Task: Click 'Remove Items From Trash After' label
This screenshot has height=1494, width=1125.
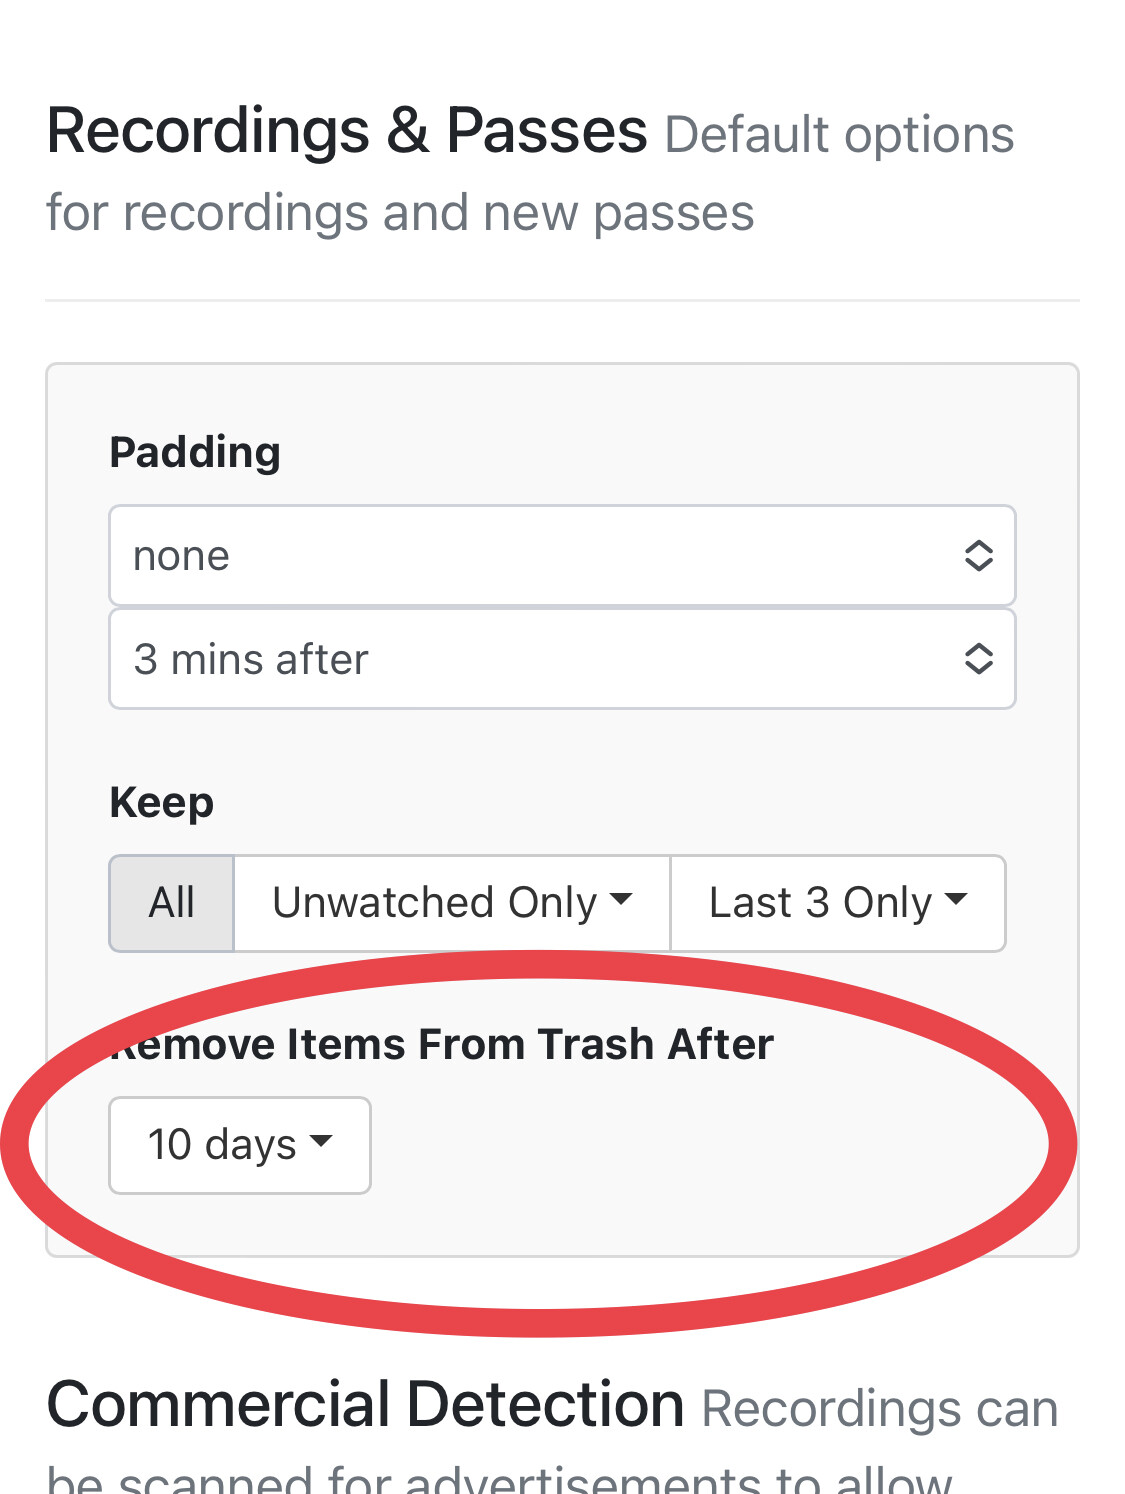Action: [x=442, y=1045]
